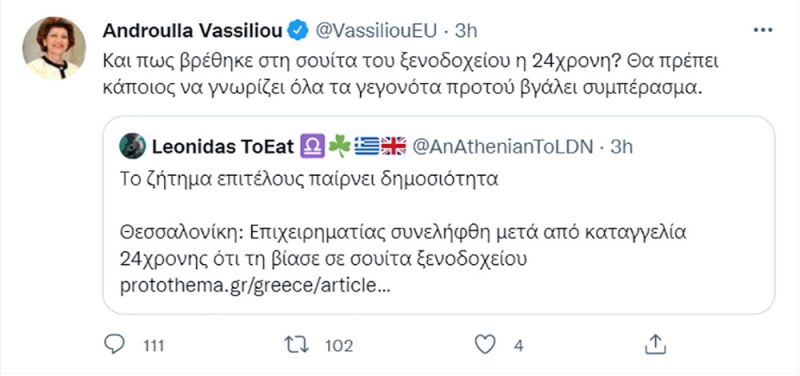Click the shamrock emoji in quoted name
Screen dimensions: 800x376
(340, 147)
